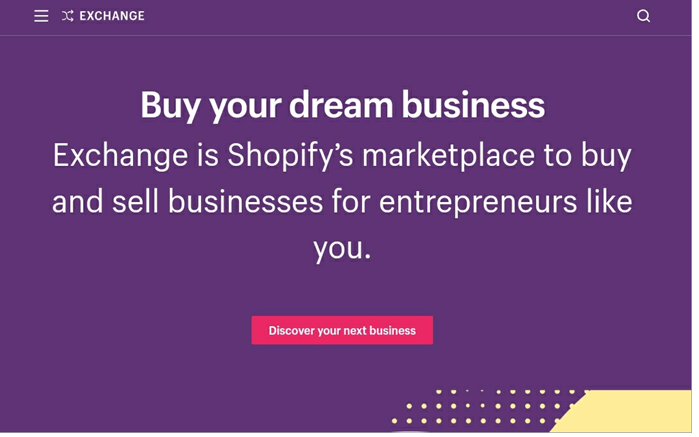
Task: Click the word sell in the description
Action: point(135,202)
